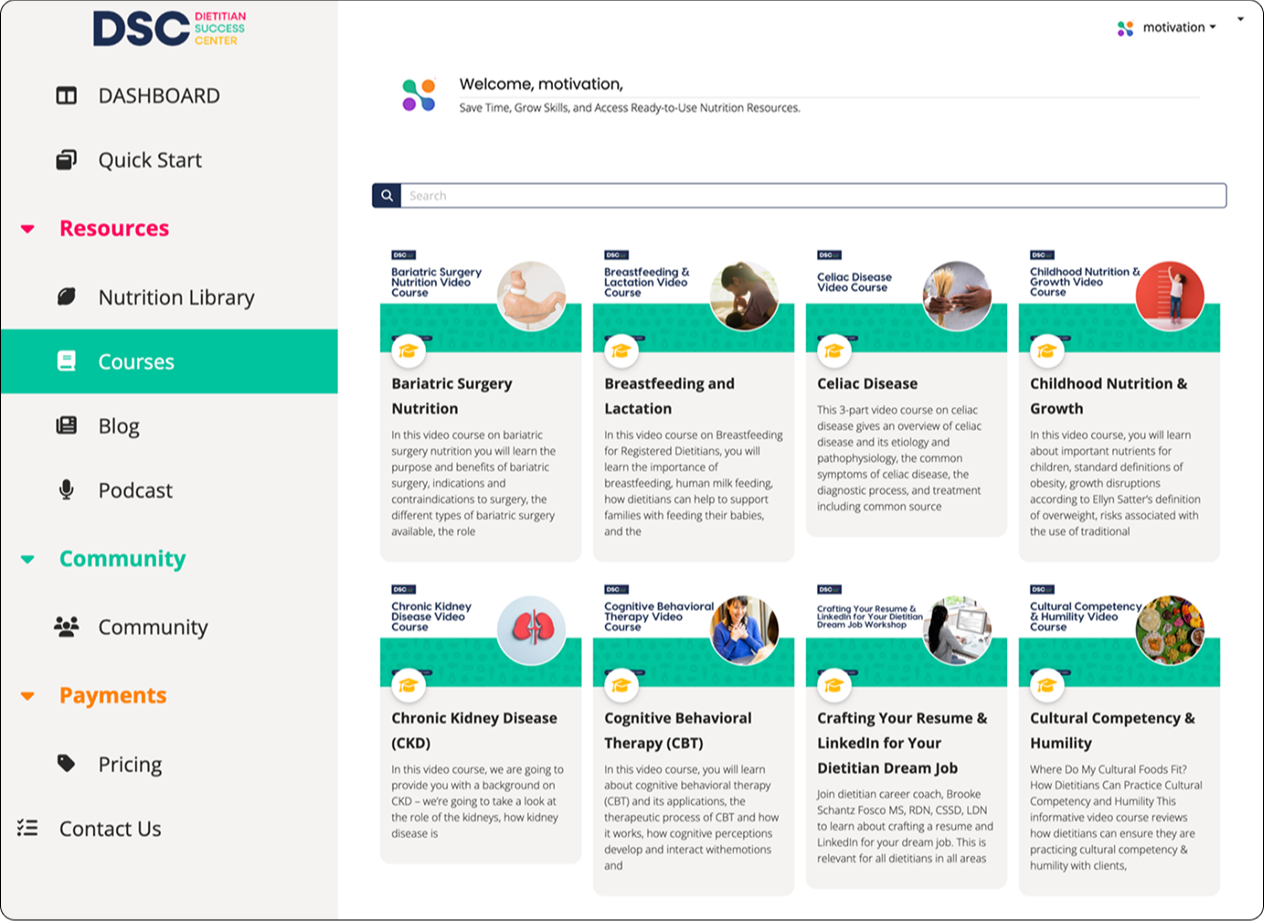The width and height of the screenshot is (1264, 921).
Task: Select the Dashboard icon in the sidebar
Action: click(x=68, y=95)
